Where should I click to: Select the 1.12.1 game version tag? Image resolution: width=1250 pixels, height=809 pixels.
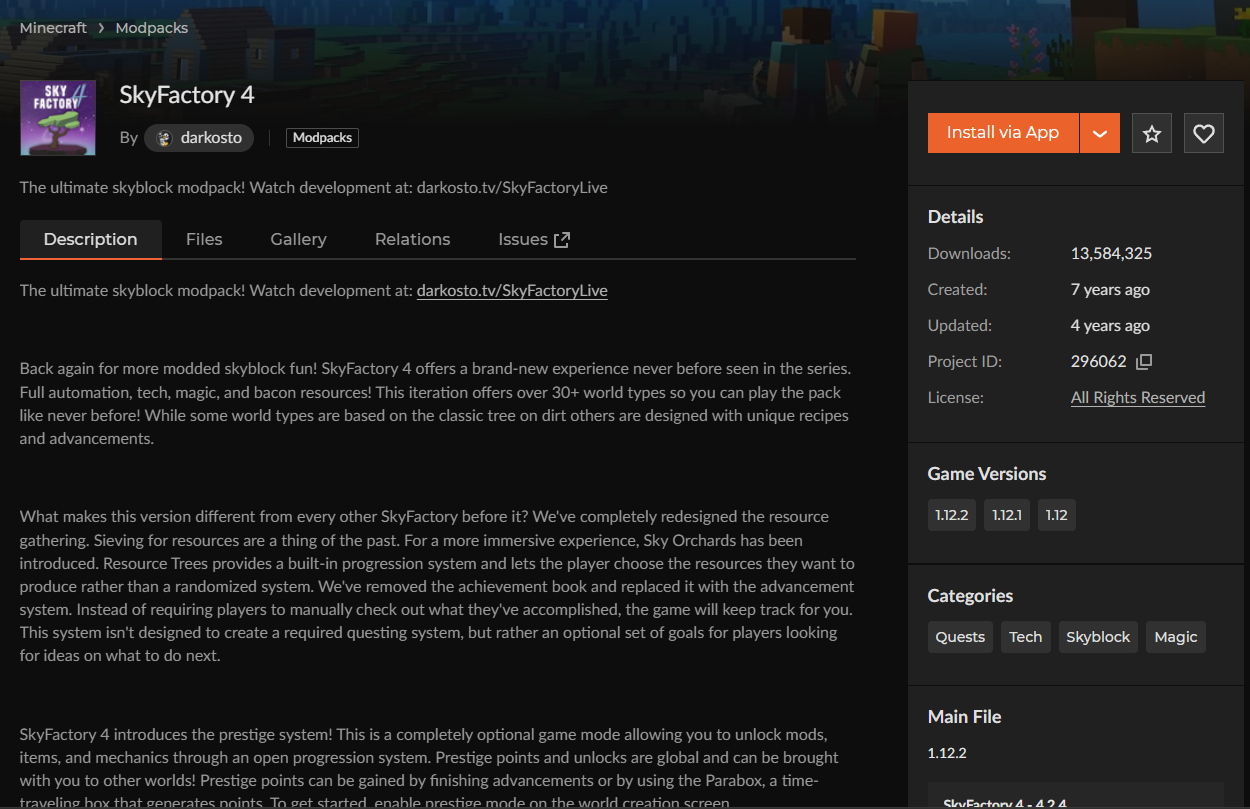point(1007,515)
